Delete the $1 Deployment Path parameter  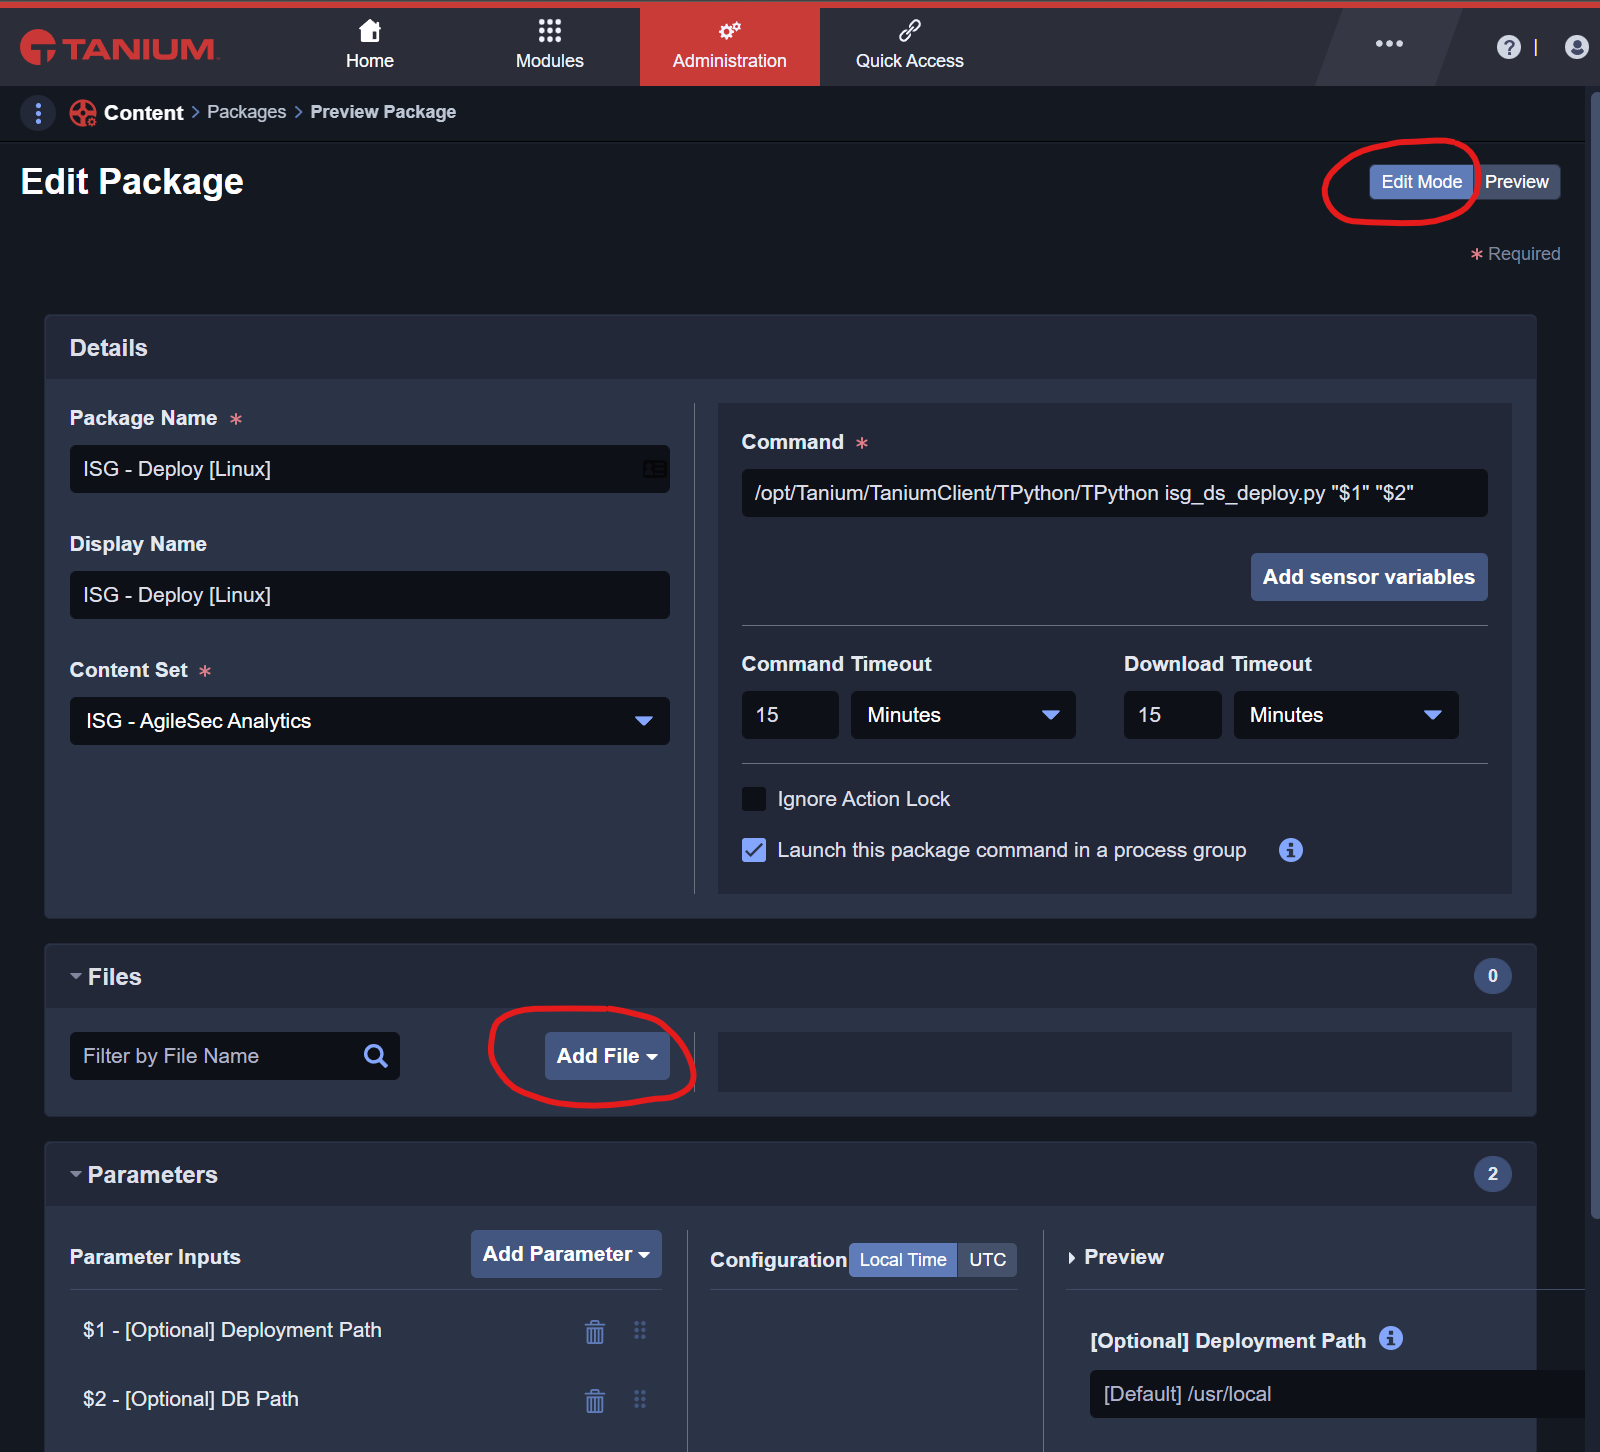click(x=595, y=1331)
